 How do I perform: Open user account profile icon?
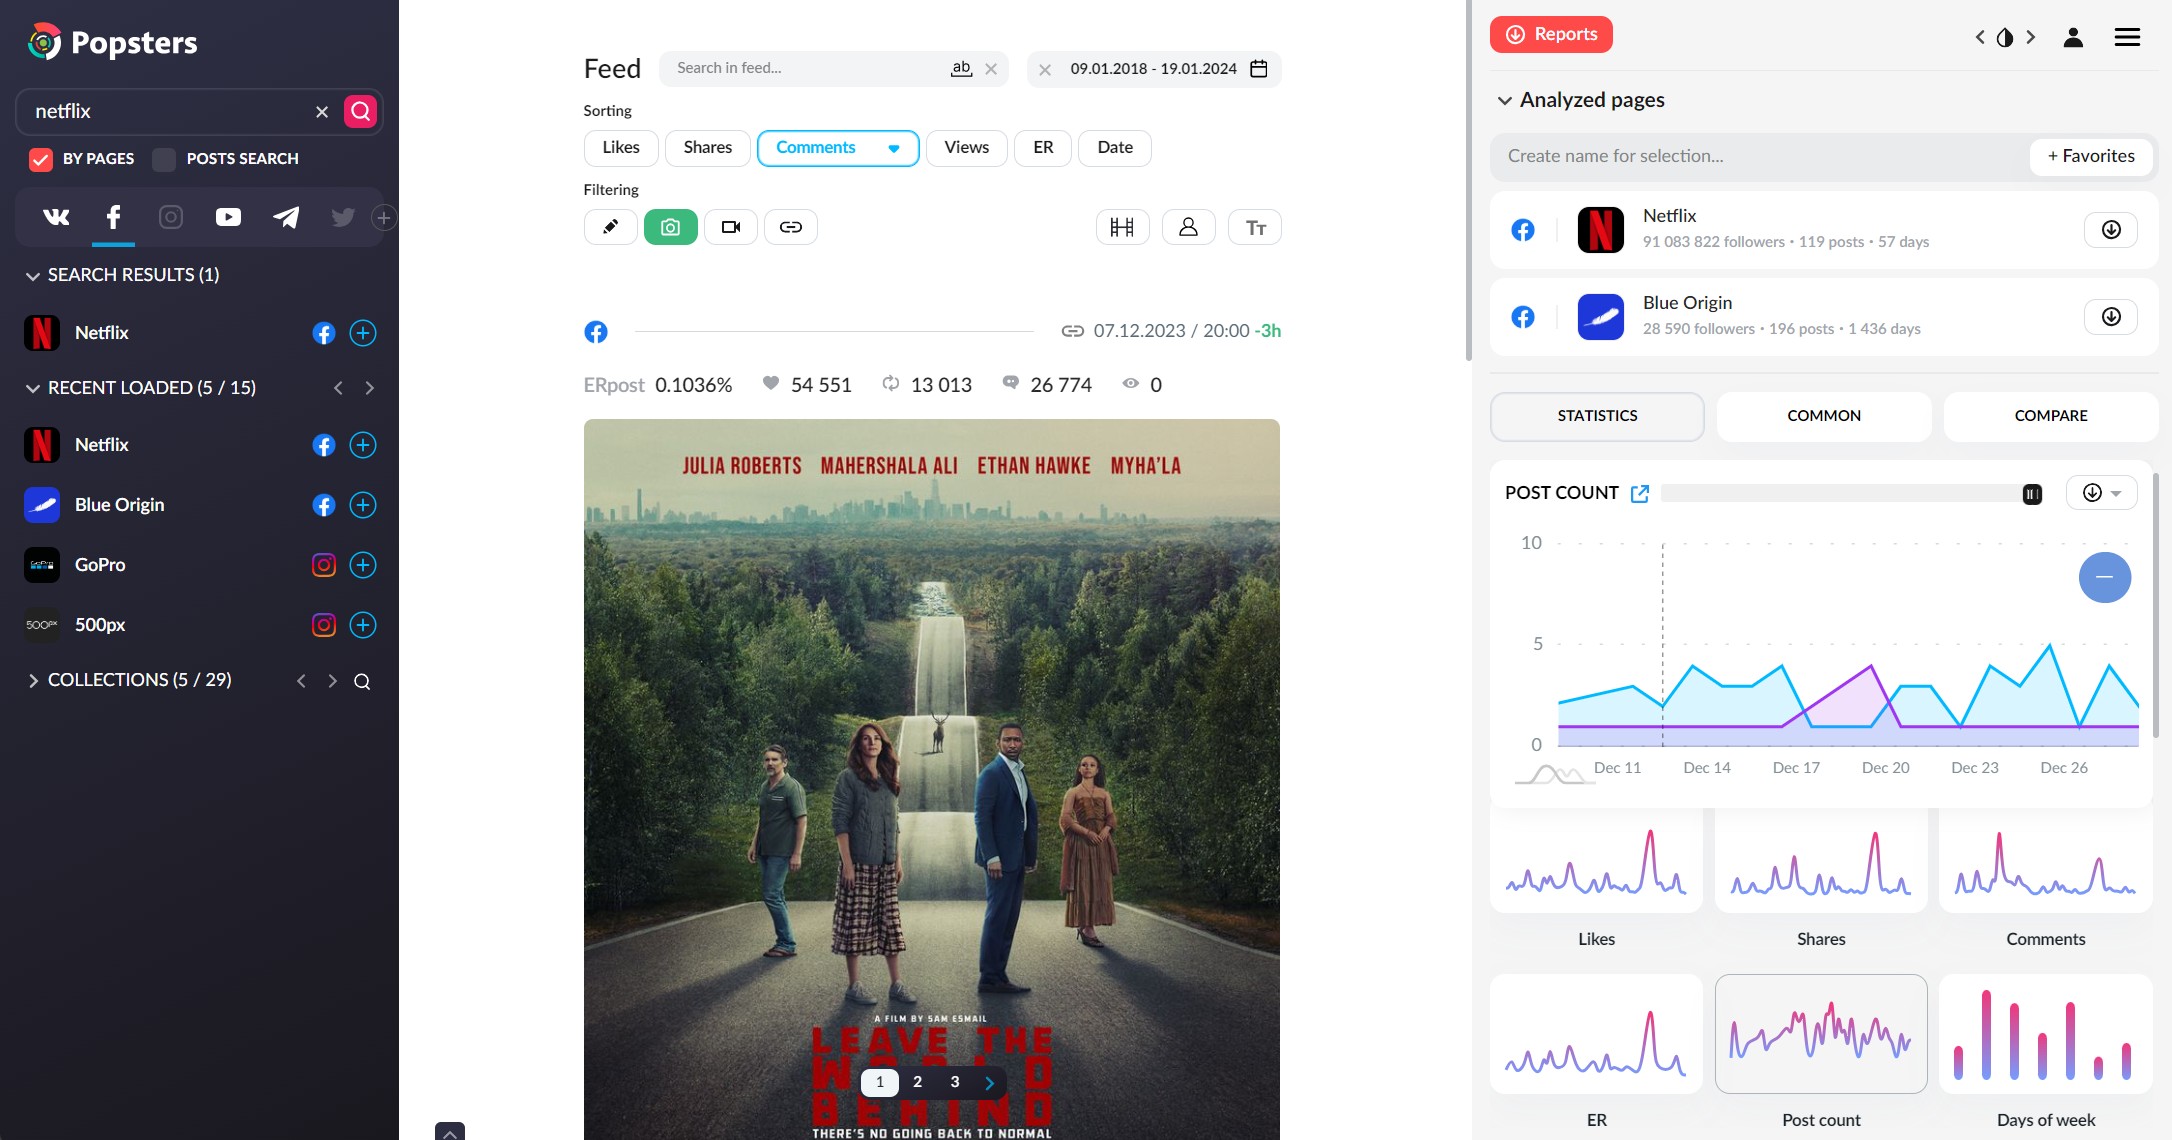coord(2073,37)
